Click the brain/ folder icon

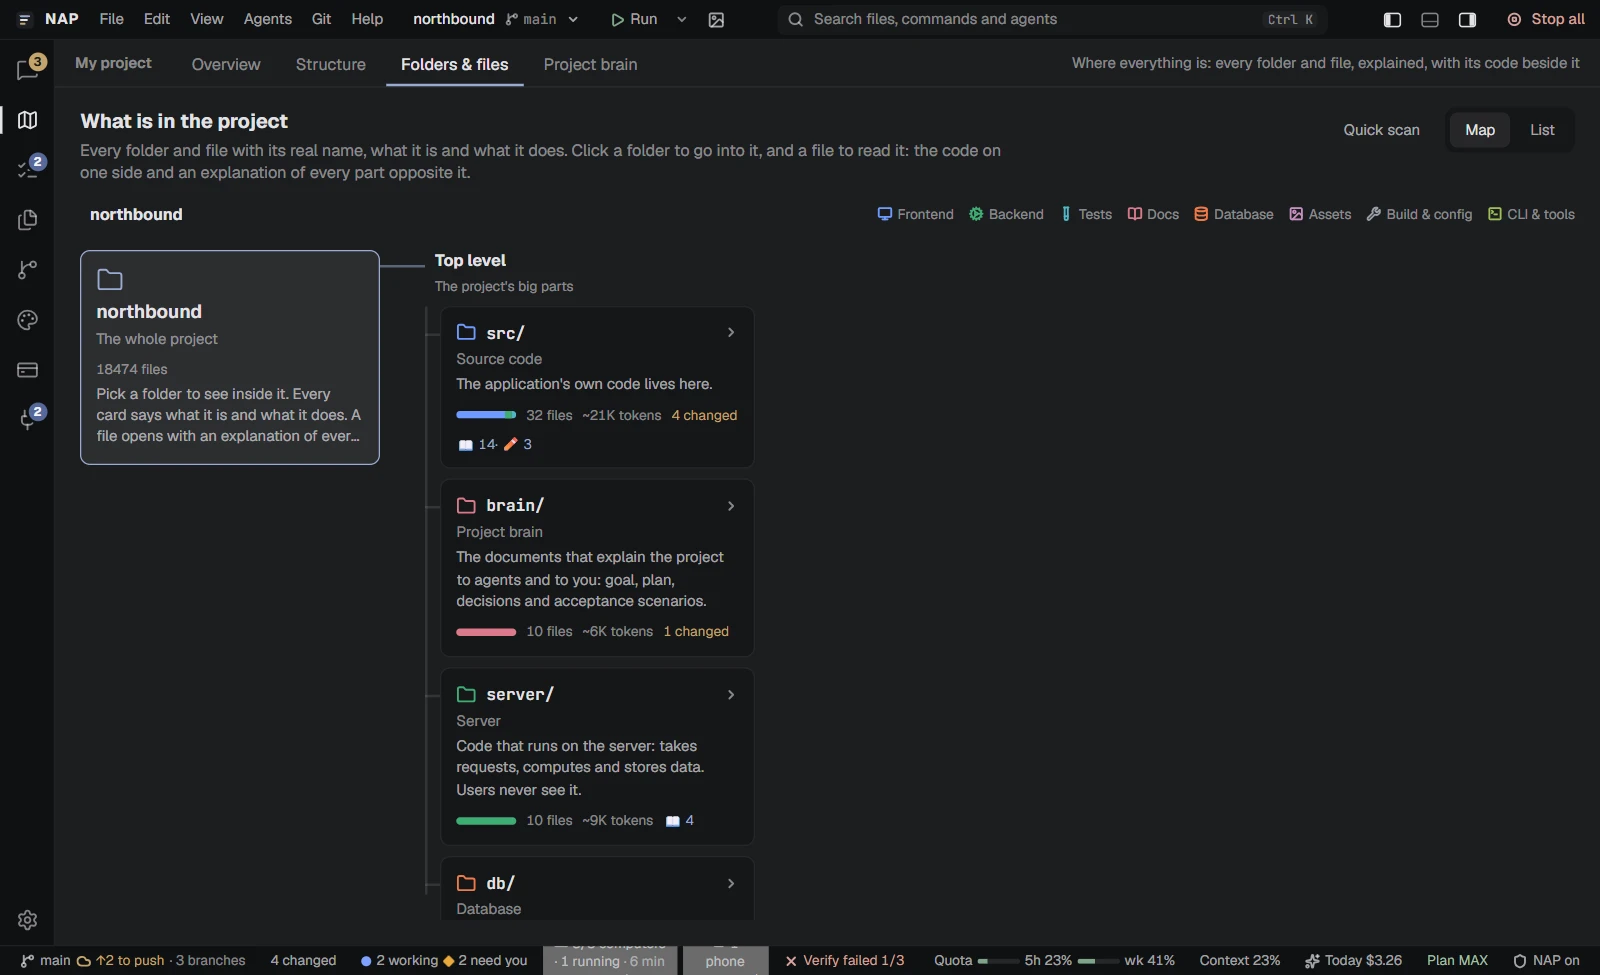[466, 505]
